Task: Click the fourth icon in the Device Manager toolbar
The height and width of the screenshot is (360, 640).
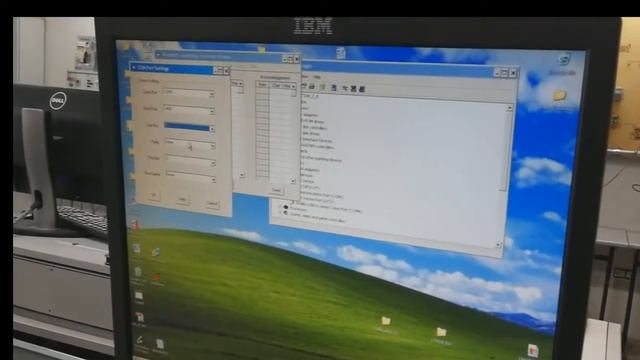Action: click(x=333, y=88)
